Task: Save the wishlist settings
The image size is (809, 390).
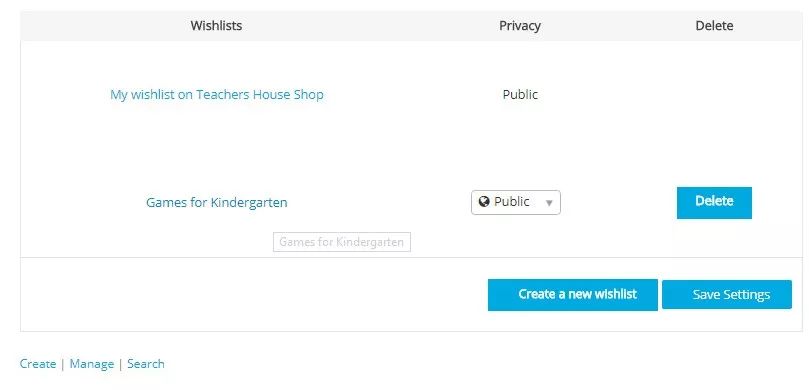Action: click(x=726, y=295)
